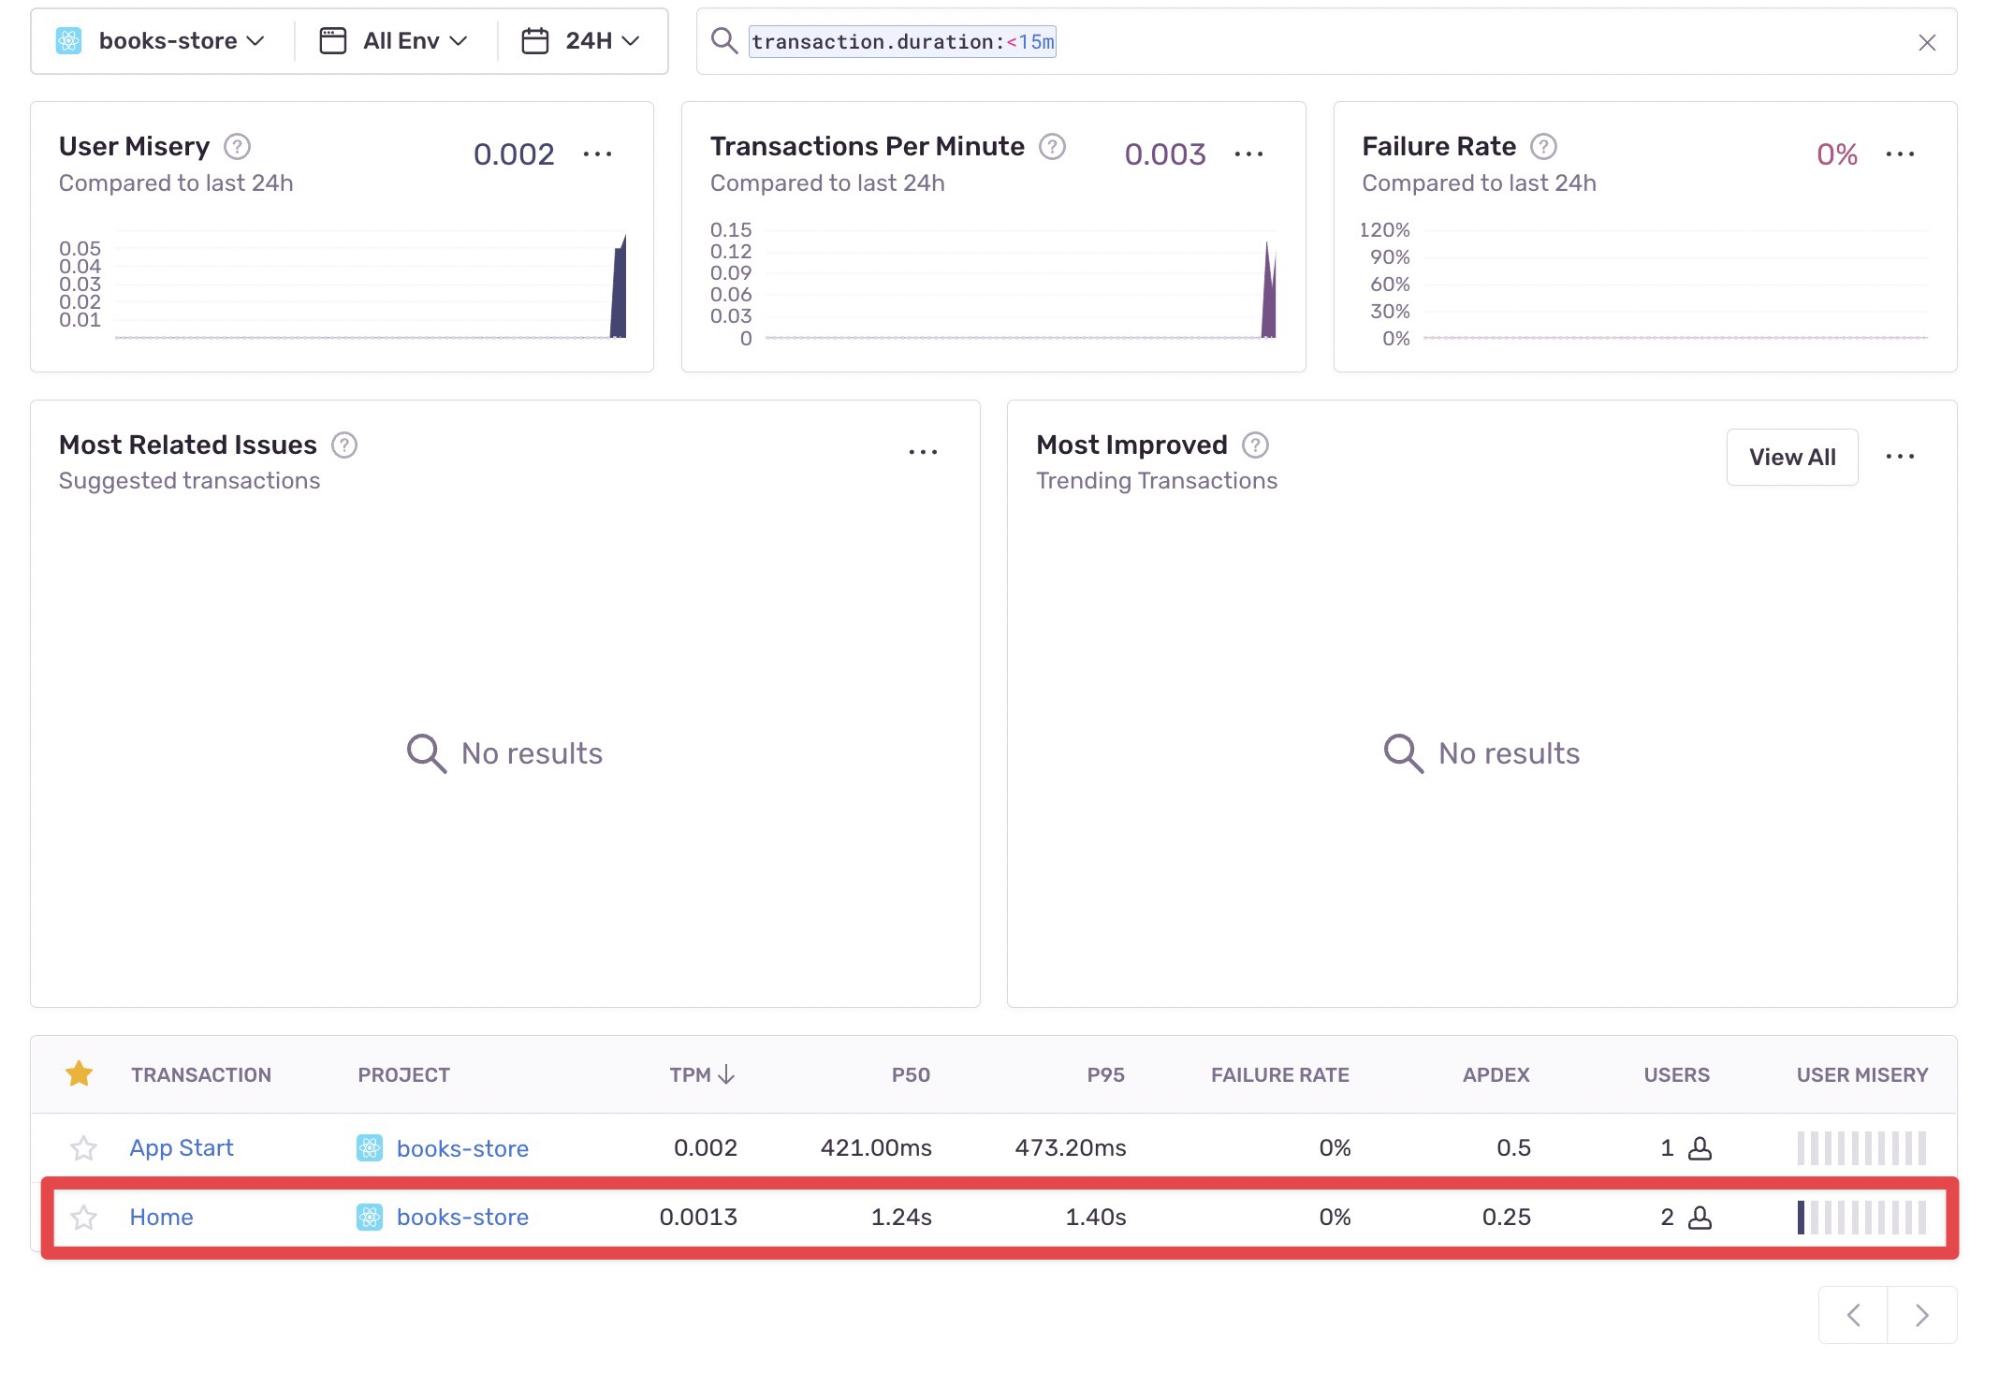1999x1374 pixels.
Task: Toggle the starred column header star
Action: tap(79, 1075)
